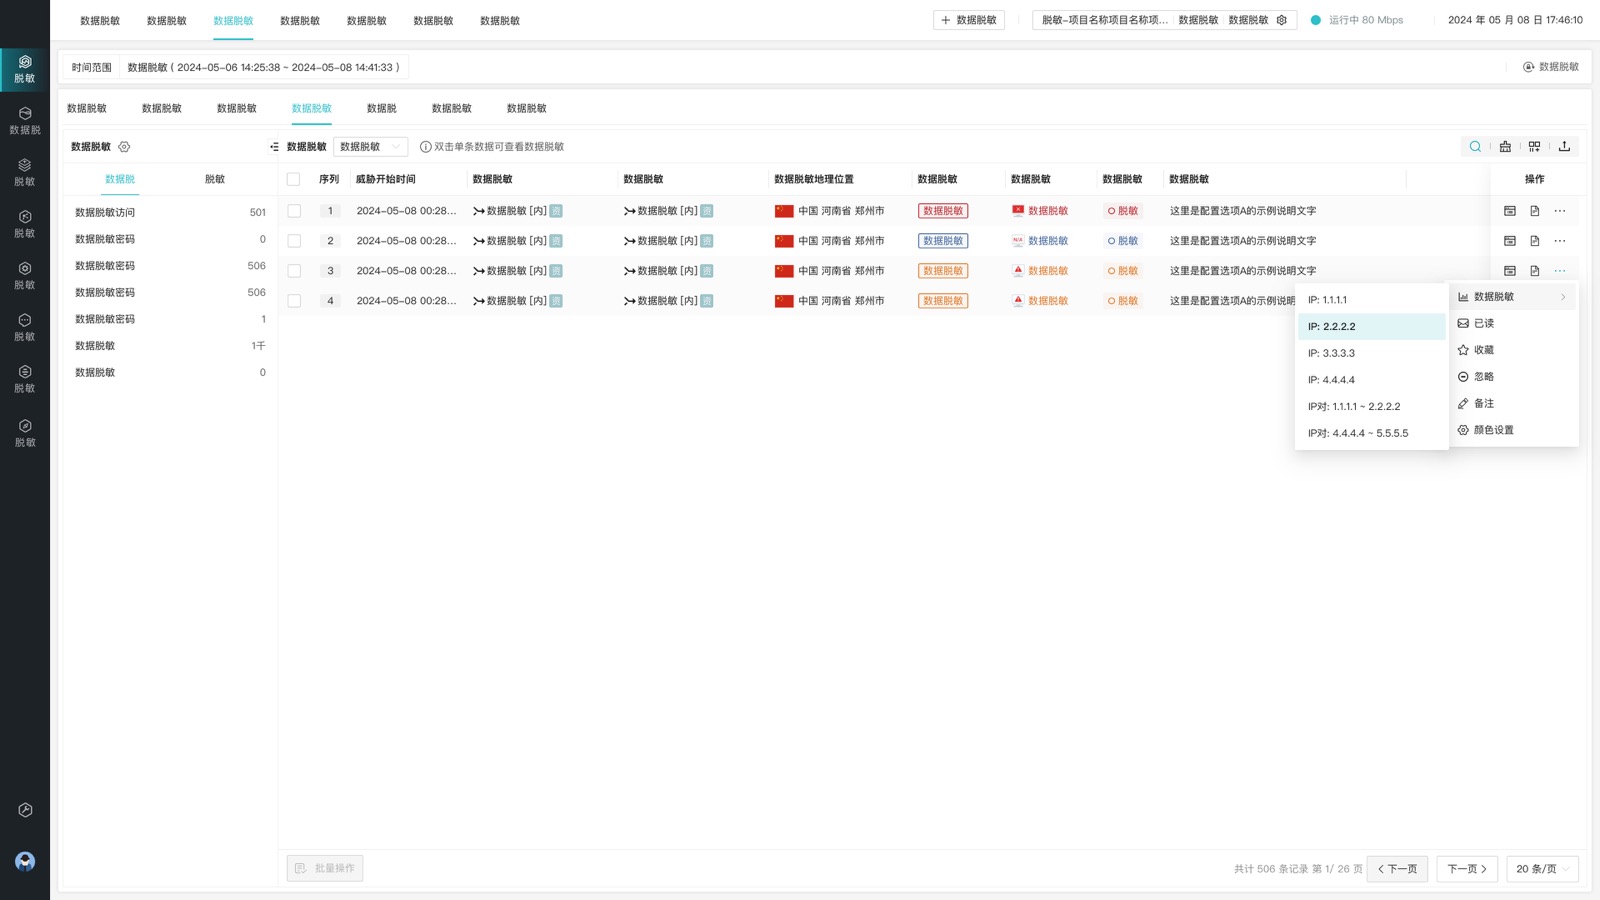This screenshot has height=900, width=1600.
Task: Choose 颜色设置 in the context menu
Action: point(1513,430)
